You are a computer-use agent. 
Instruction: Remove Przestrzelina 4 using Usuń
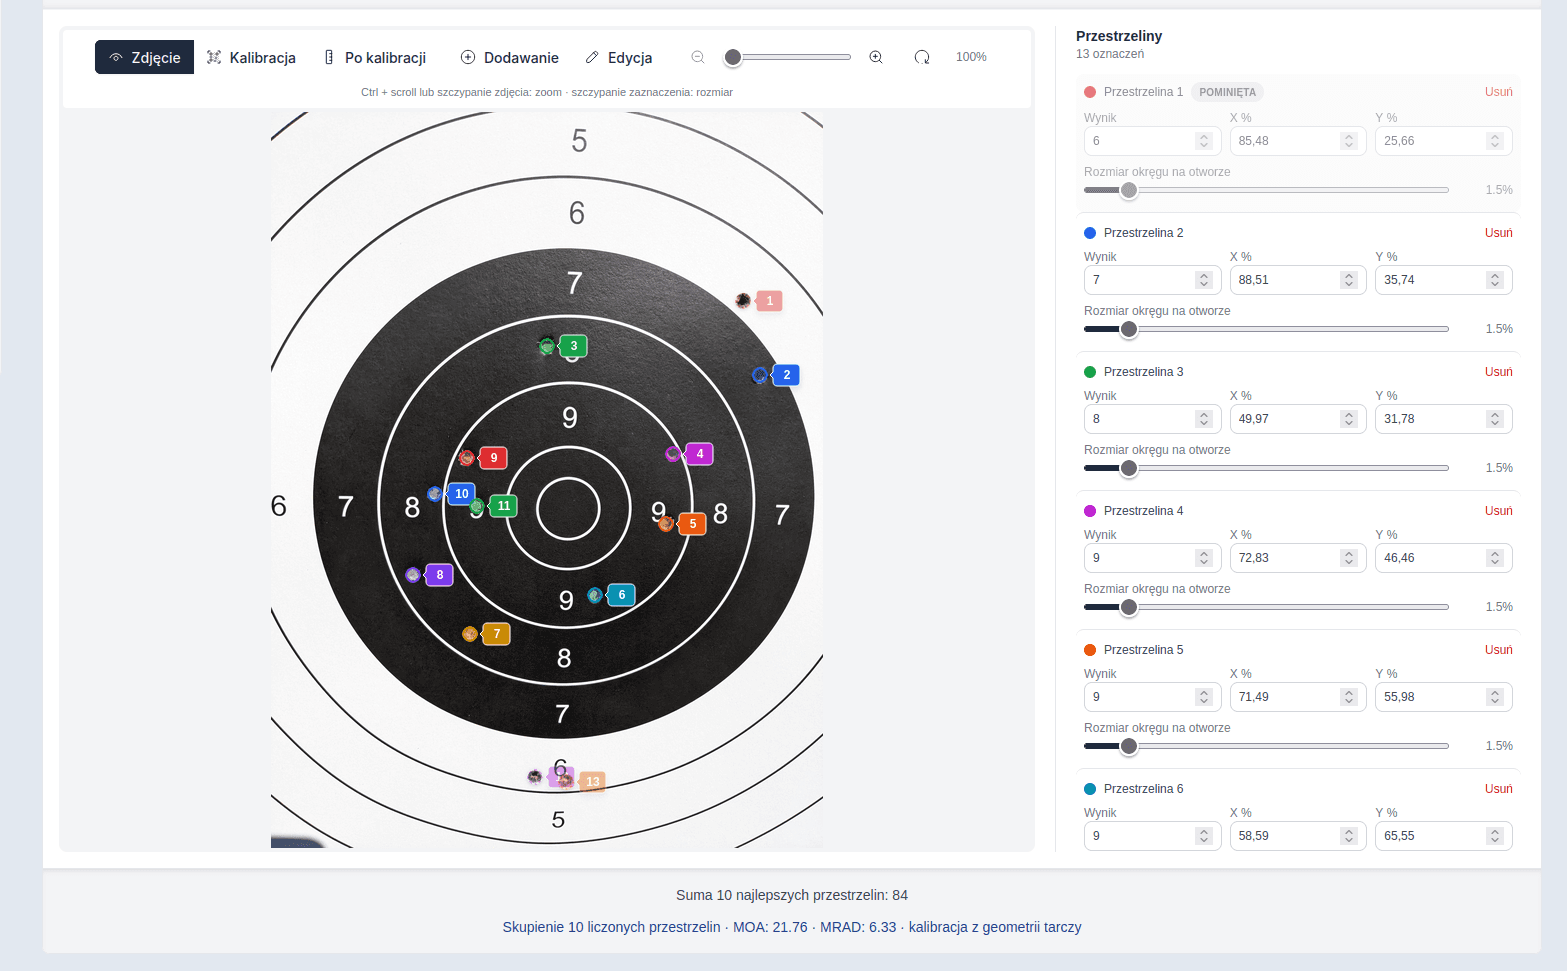(1498, 511)
